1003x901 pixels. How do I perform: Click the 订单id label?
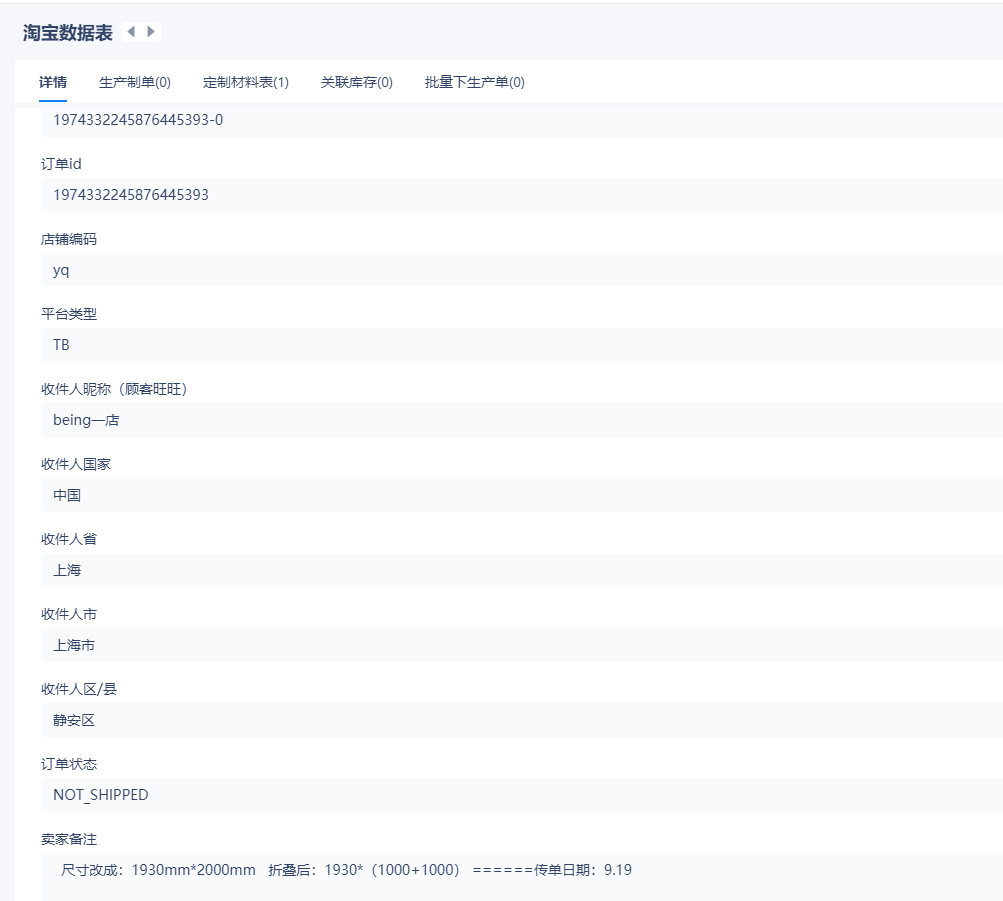click(61, 164)
